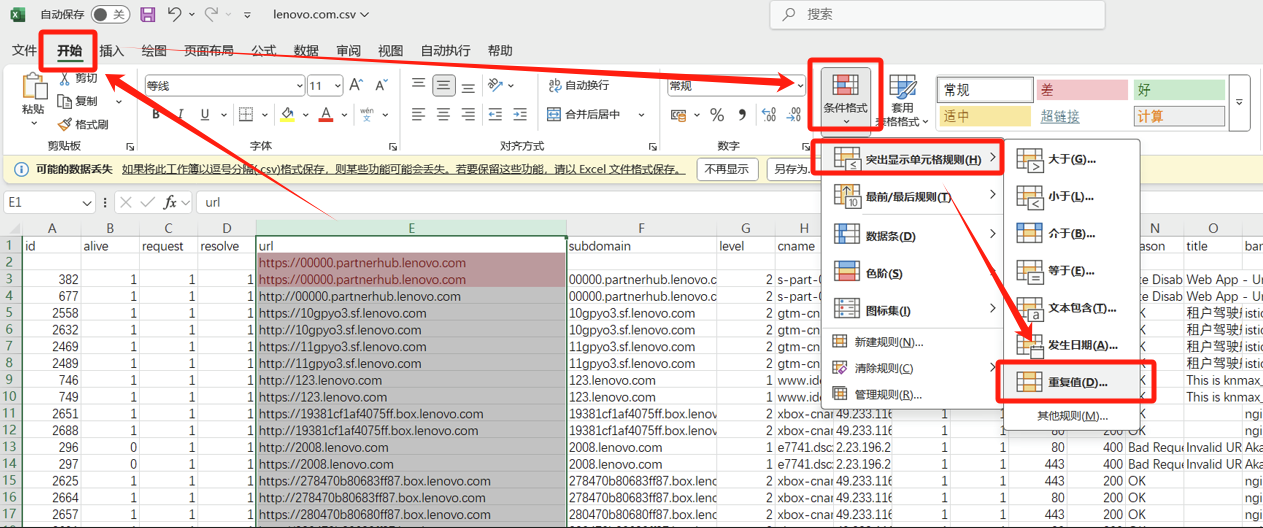Toggle center horizontal alignment
The width and height of the screenshot is (1263, 528).
444,114
